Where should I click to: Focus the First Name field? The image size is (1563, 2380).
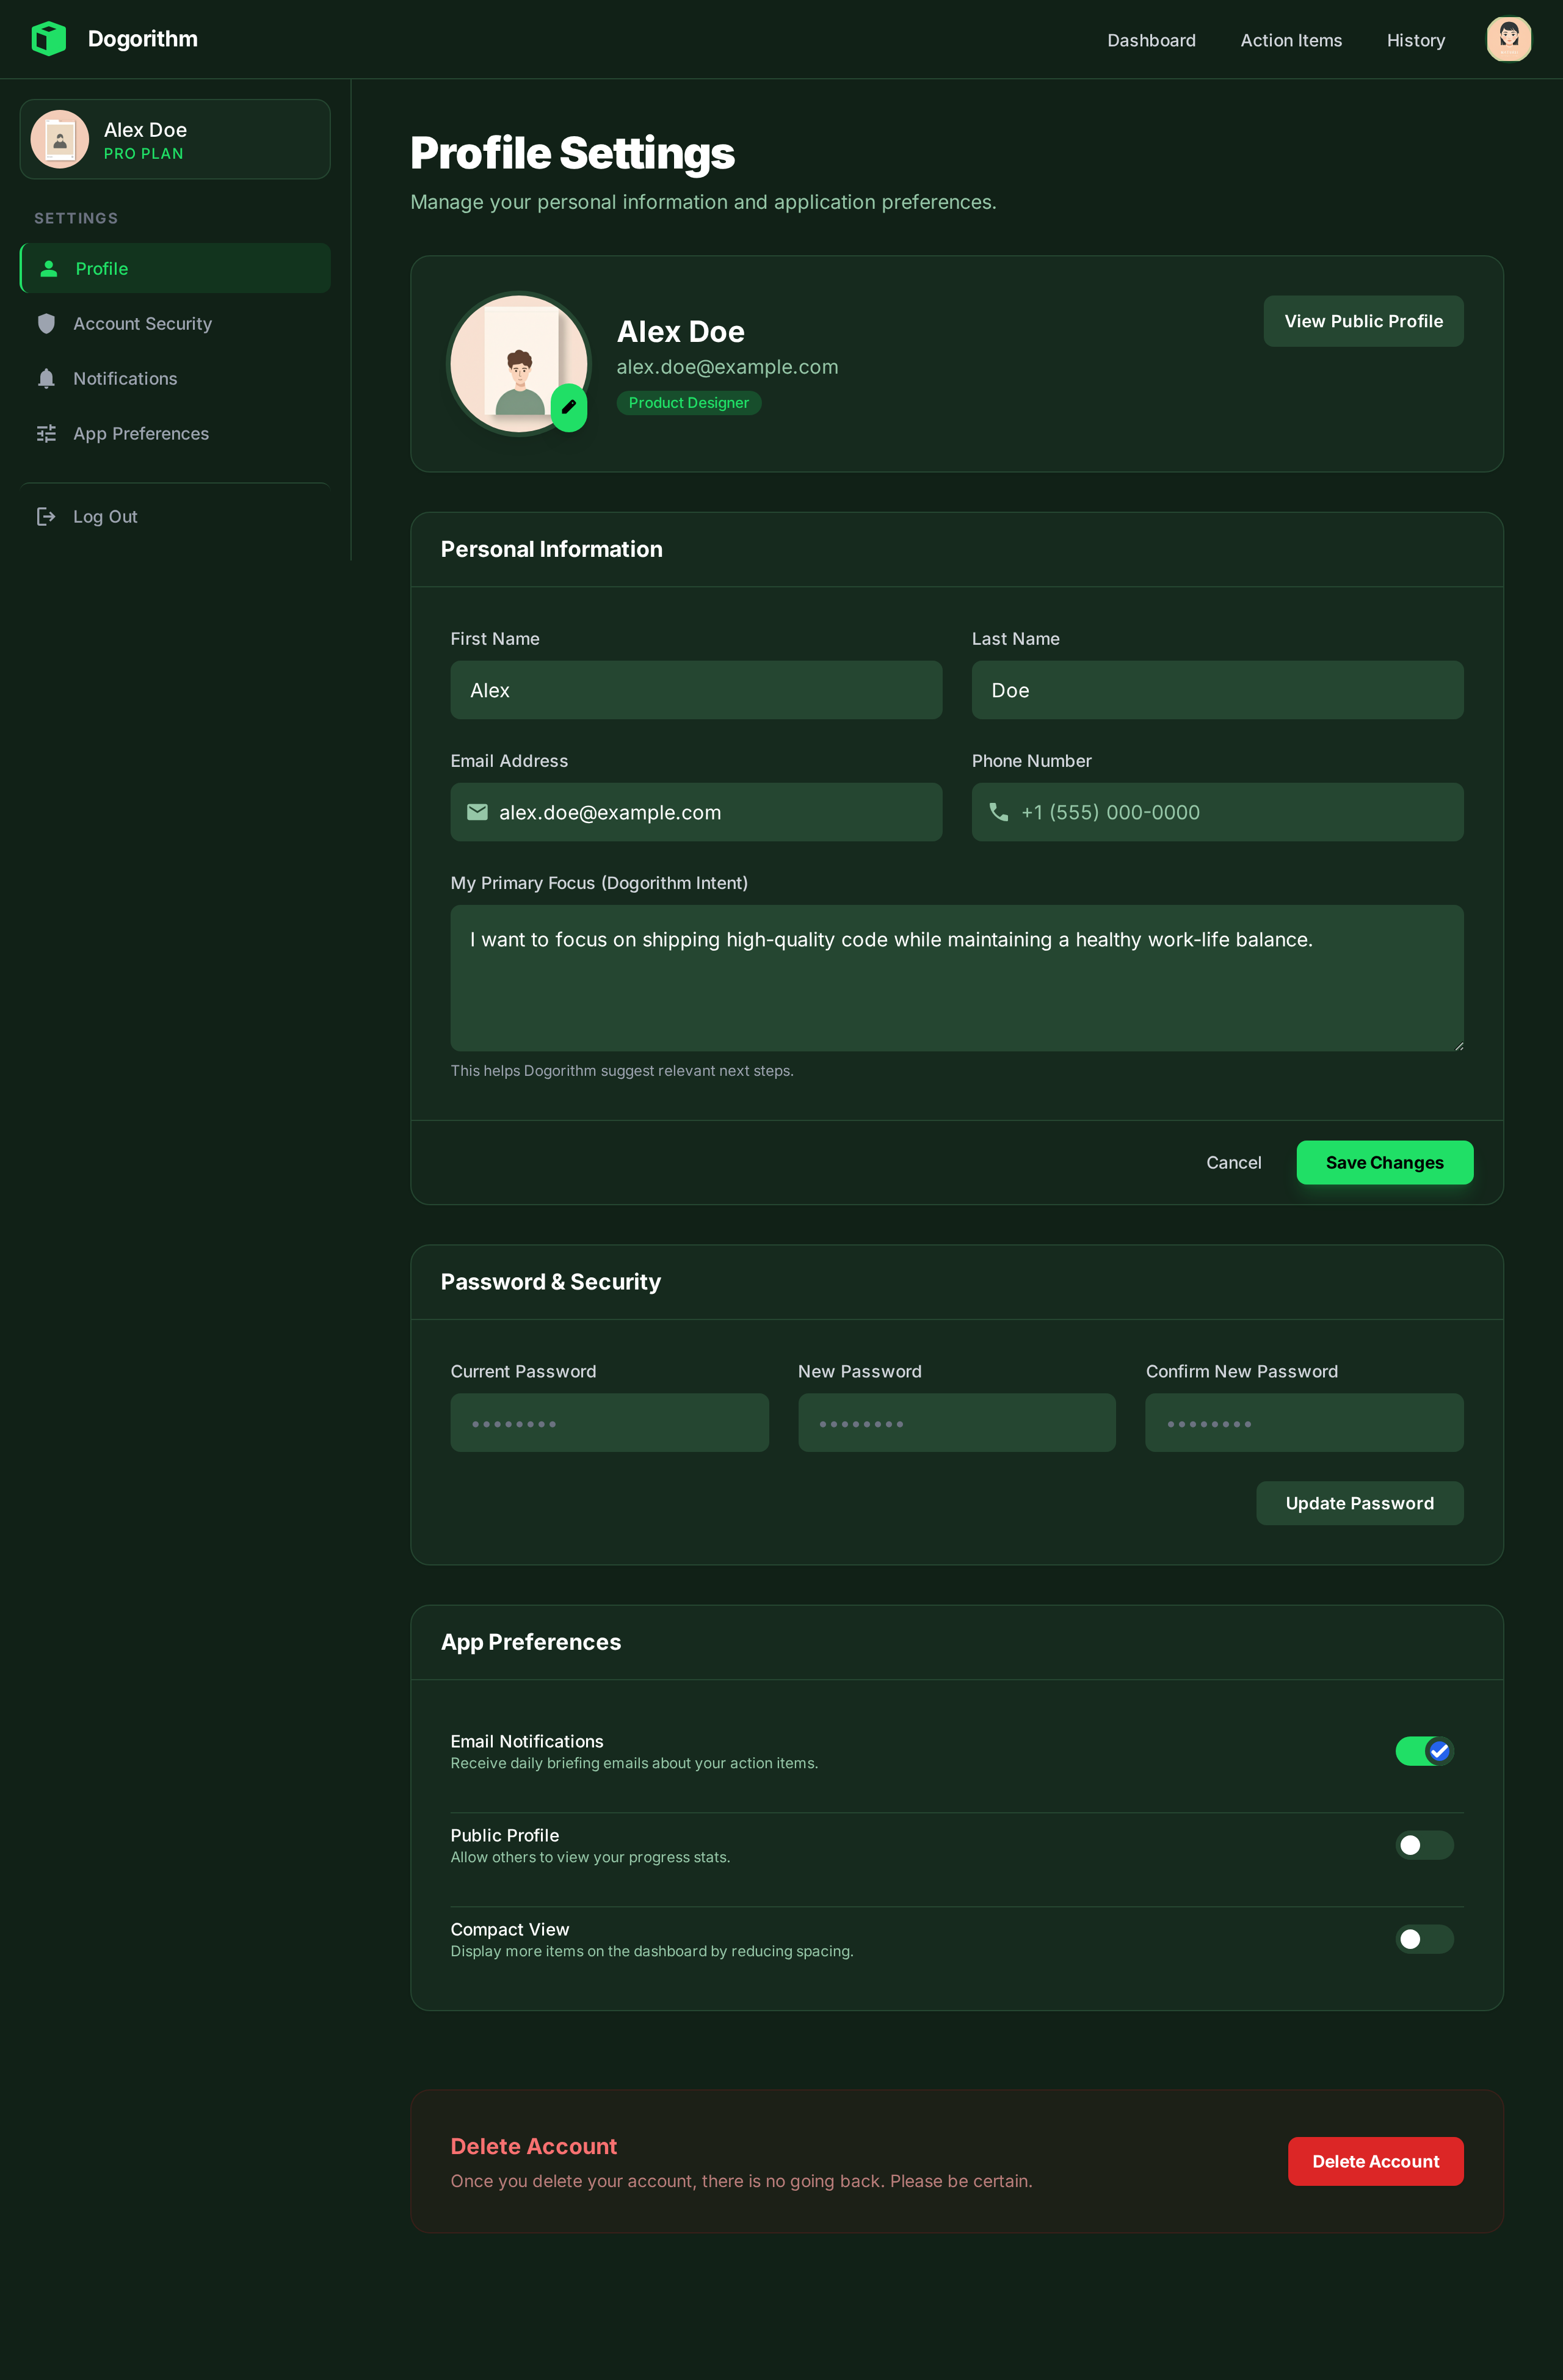tap(696, 690)
